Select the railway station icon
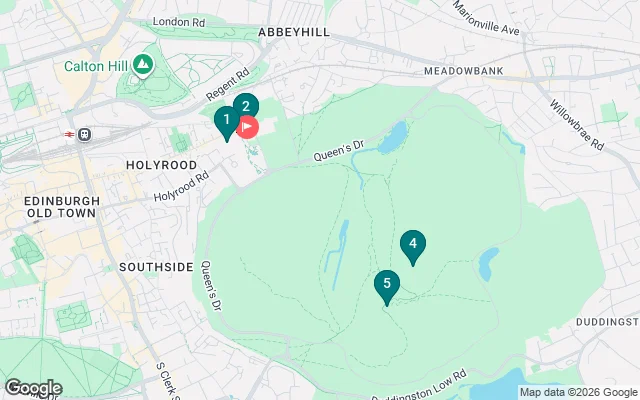 coord(69,134)
